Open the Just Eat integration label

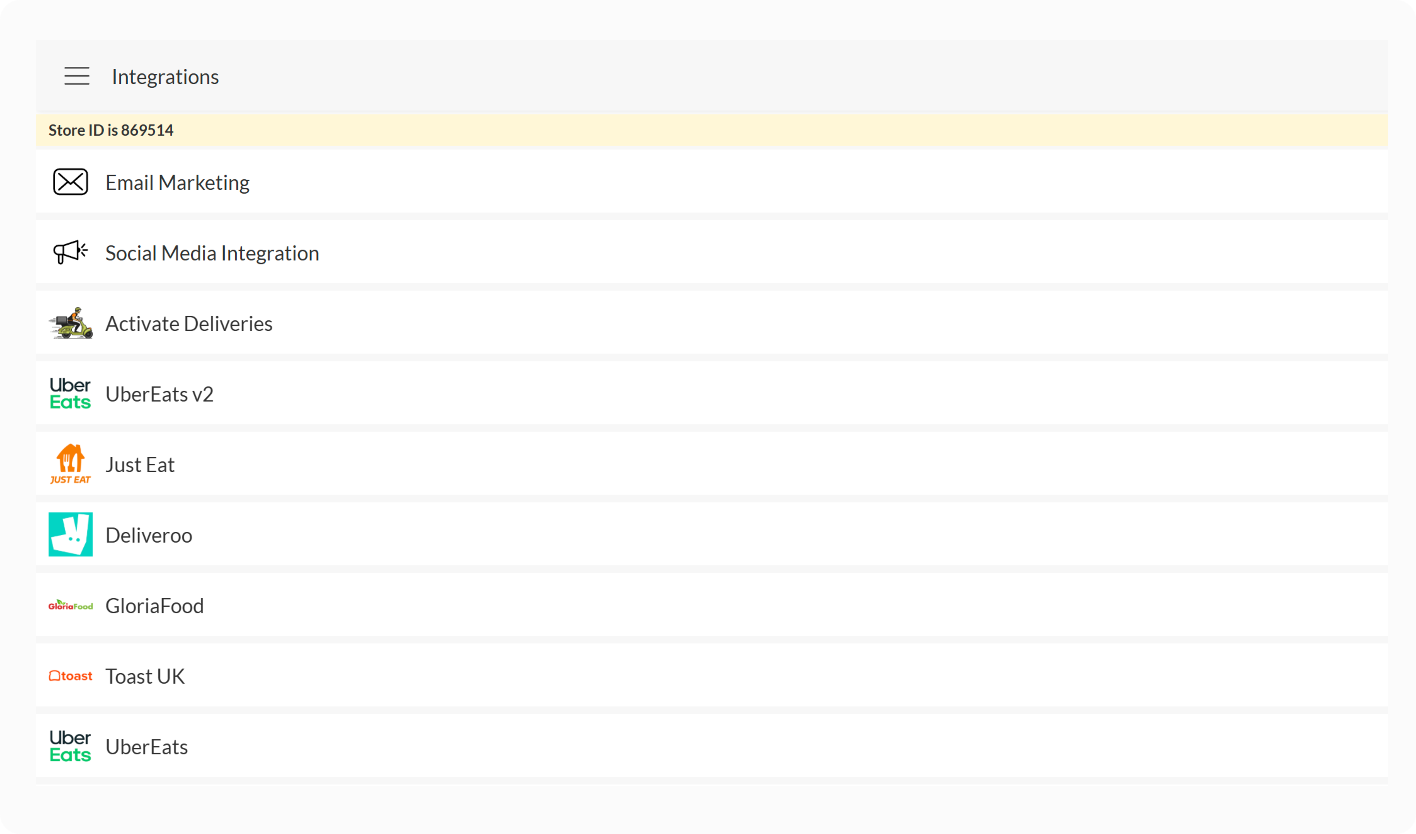tap(140, 465)
